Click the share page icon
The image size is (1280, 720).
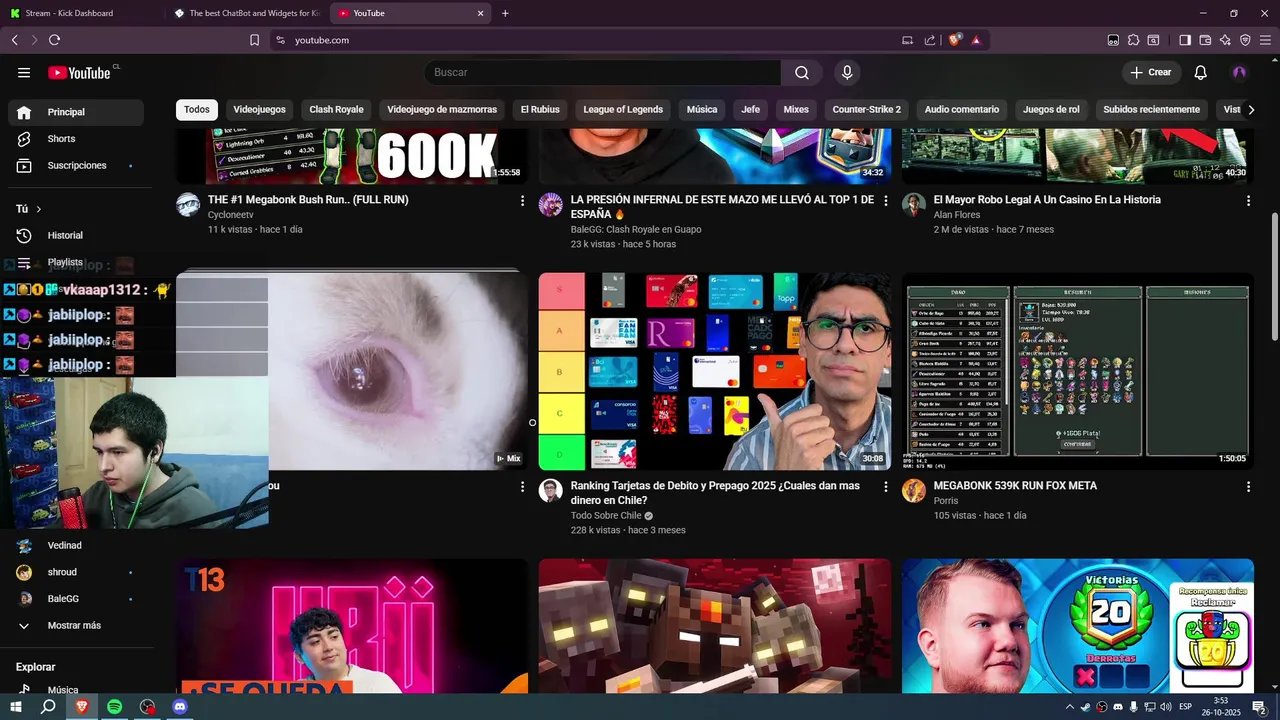(930, 40)
